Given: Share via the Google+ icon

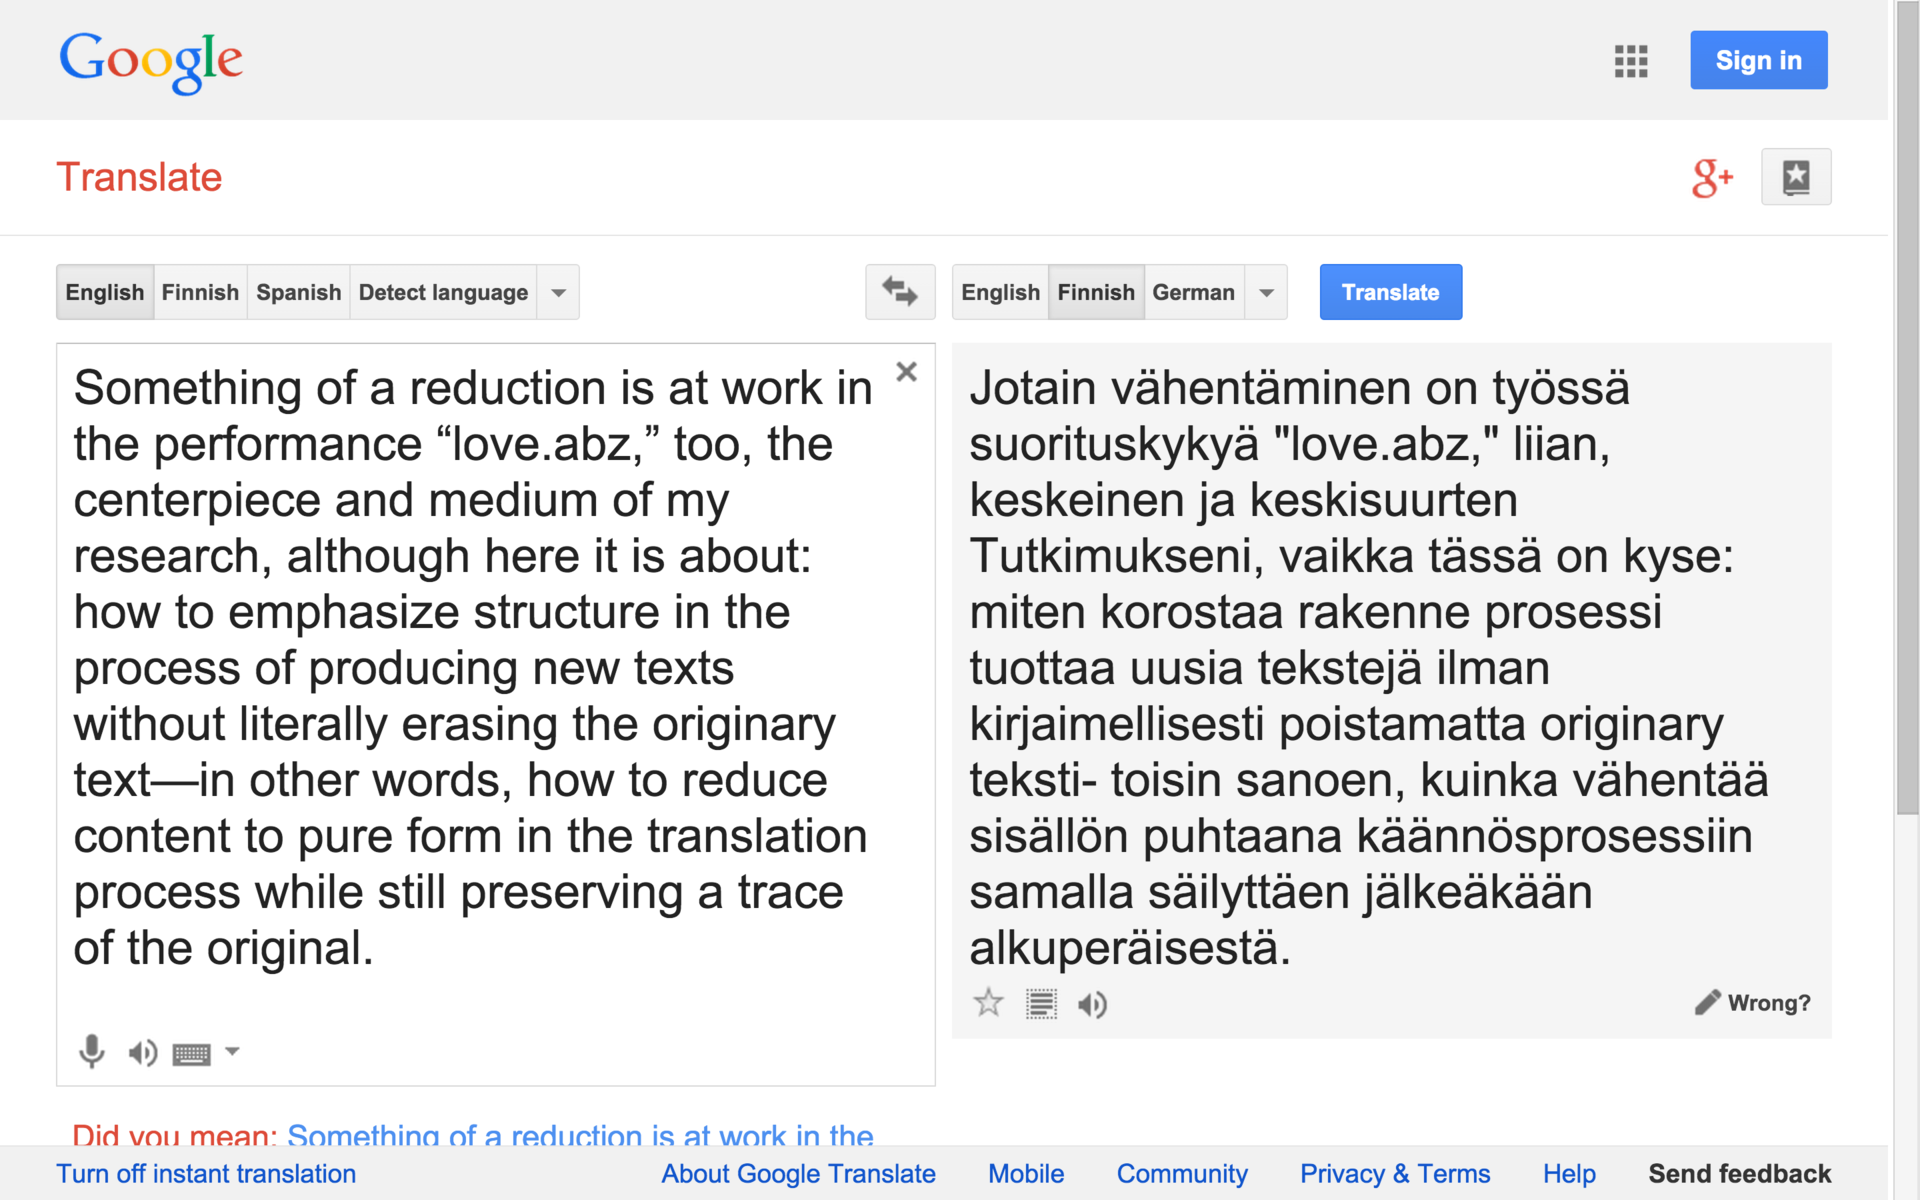Looking at the screenshot, I should click(x=1712, y=178).
